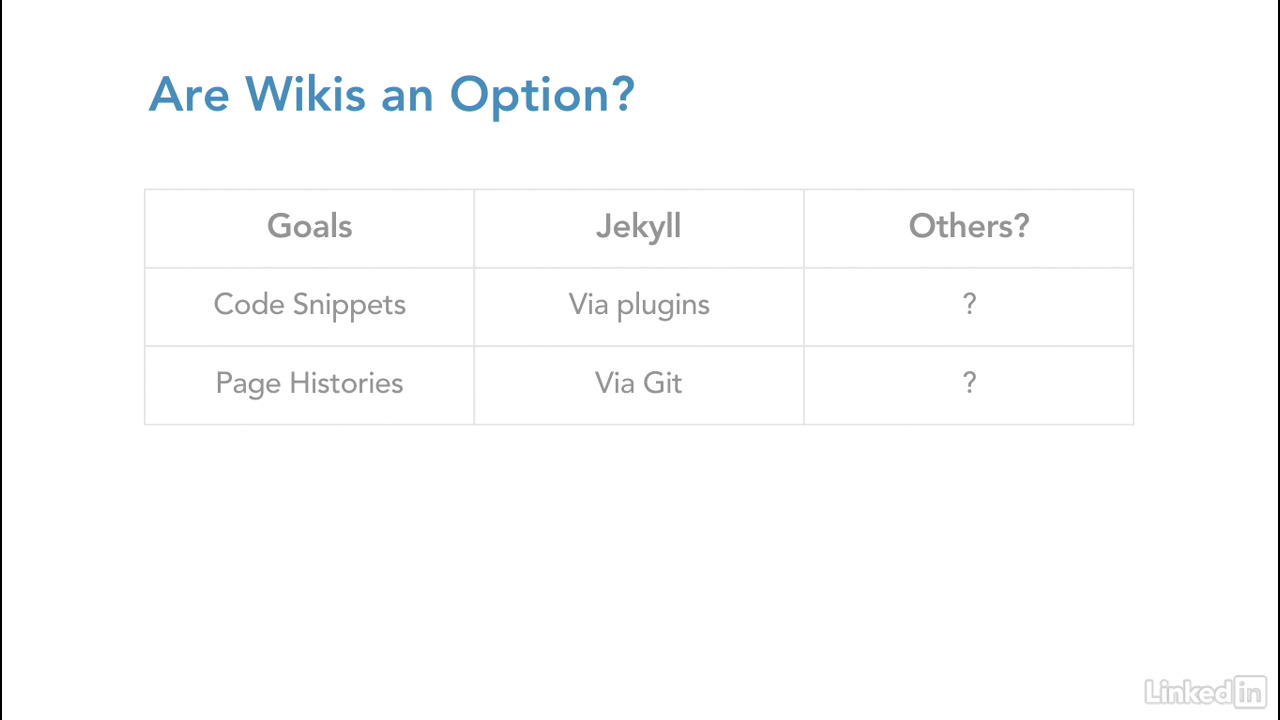The image size is (1280, 720).
Task: Click the "Via plugins" table cell
Action: point(638,305)
